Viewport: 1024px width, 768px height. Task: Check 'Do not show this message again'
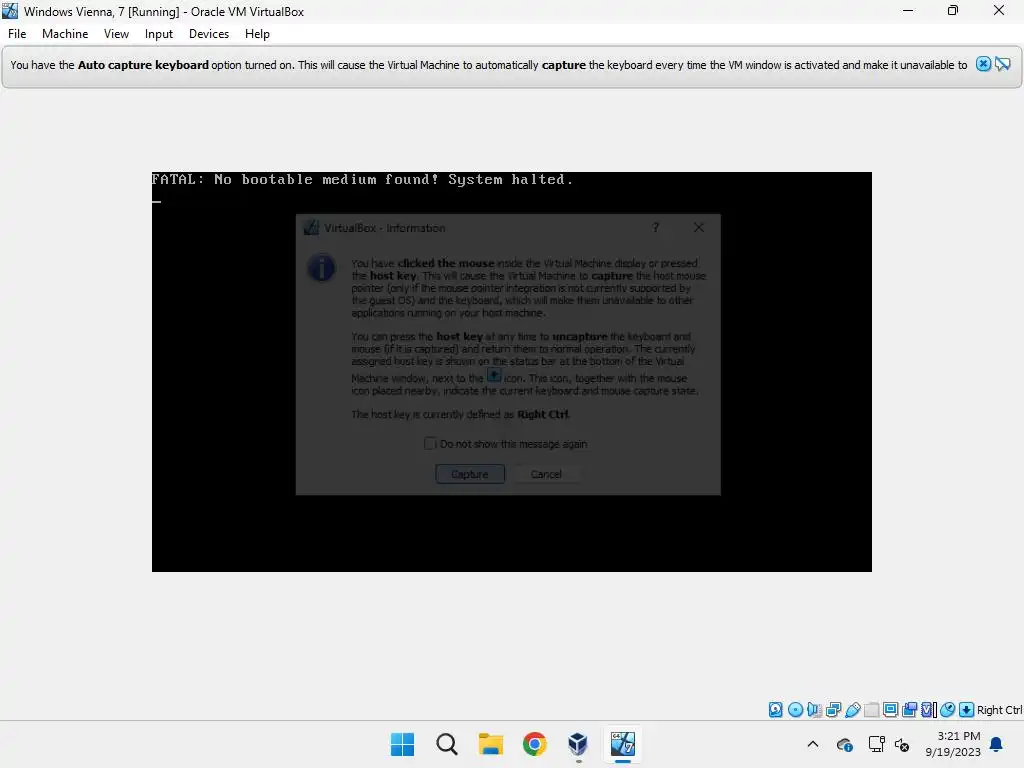430,444
